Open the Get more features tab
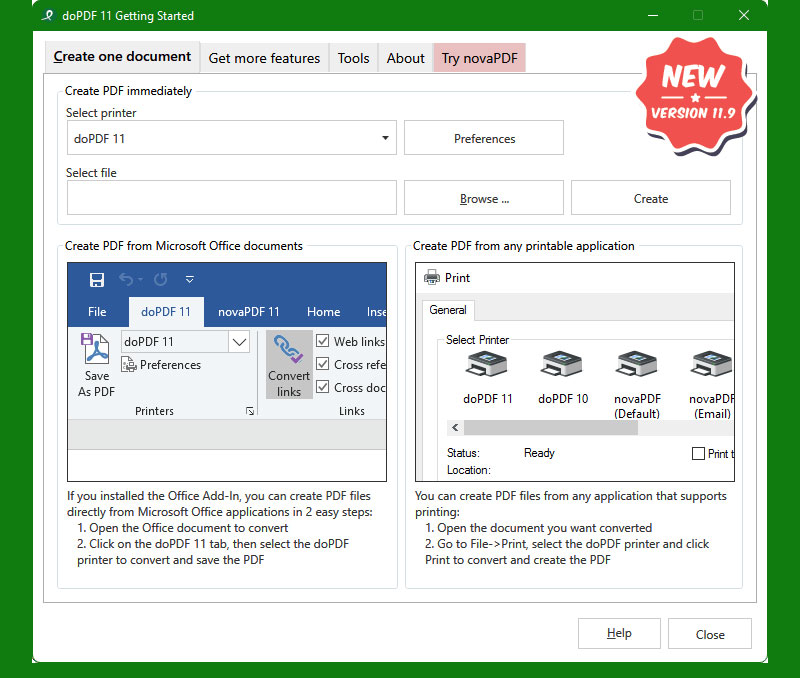This screenshot has height=678, width=800. click(x=264, y=58)
